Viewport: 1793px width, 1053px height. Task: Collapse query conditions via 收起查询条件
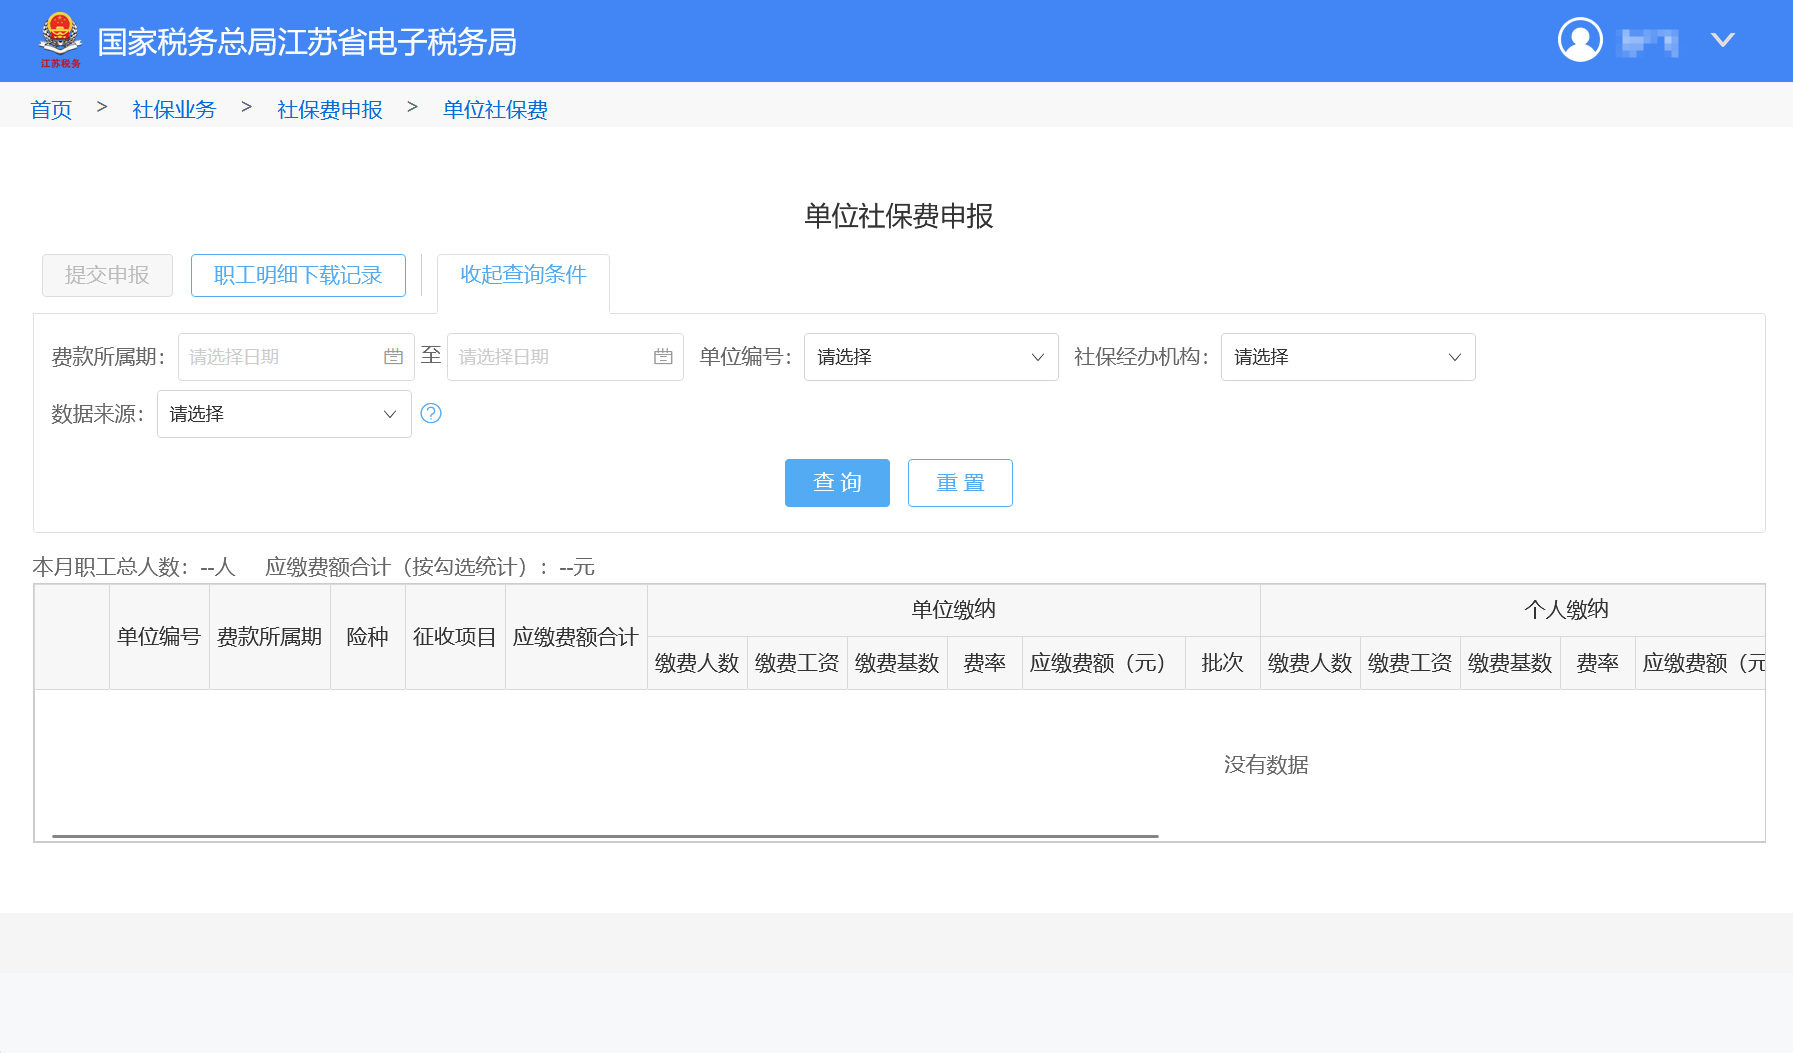[523, 276]
